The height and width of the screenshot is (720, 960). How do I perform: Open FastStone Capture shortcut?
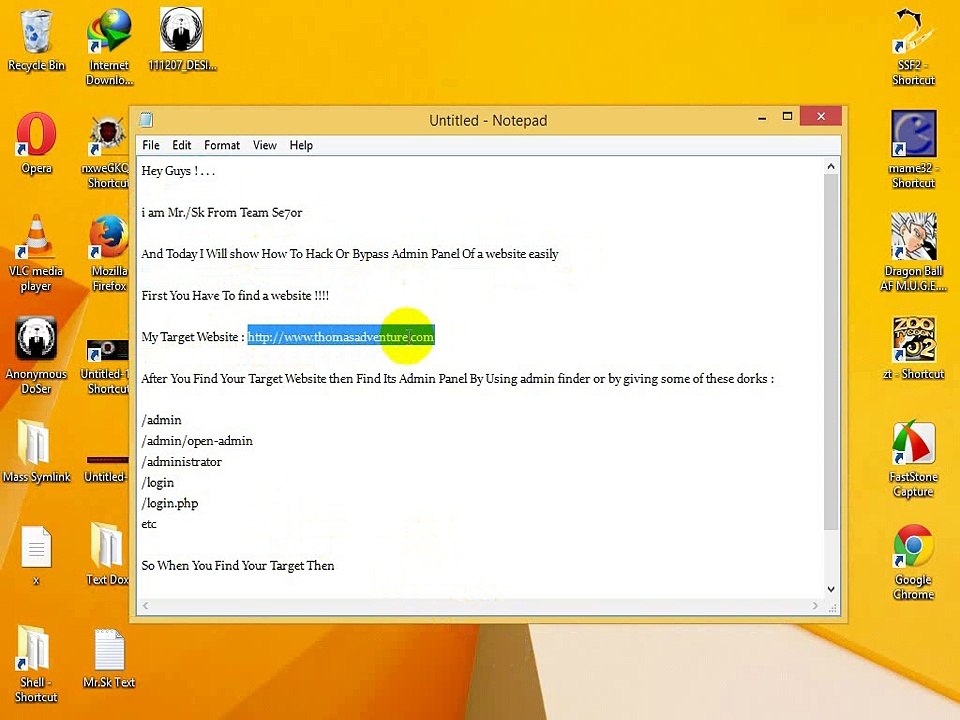[x=913, y=459]
